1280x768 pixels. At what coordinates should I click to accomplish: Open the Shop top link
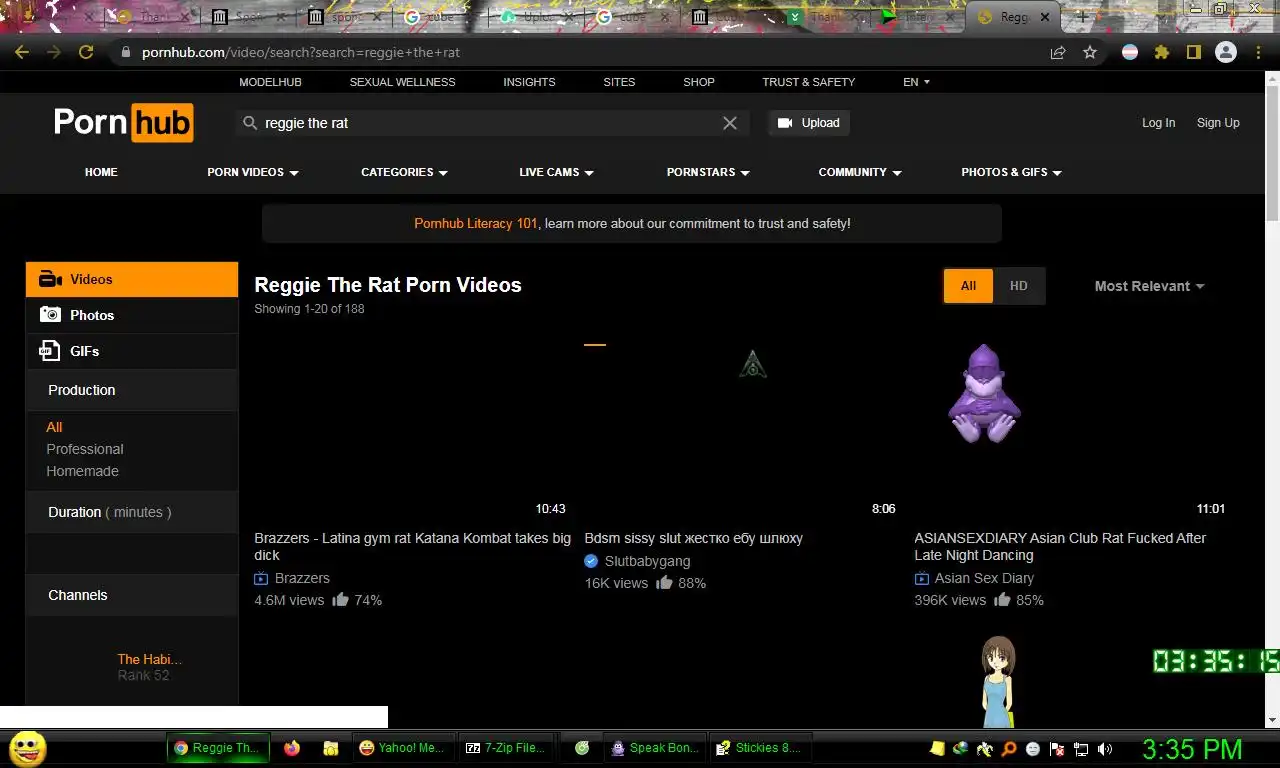(699, 82)
